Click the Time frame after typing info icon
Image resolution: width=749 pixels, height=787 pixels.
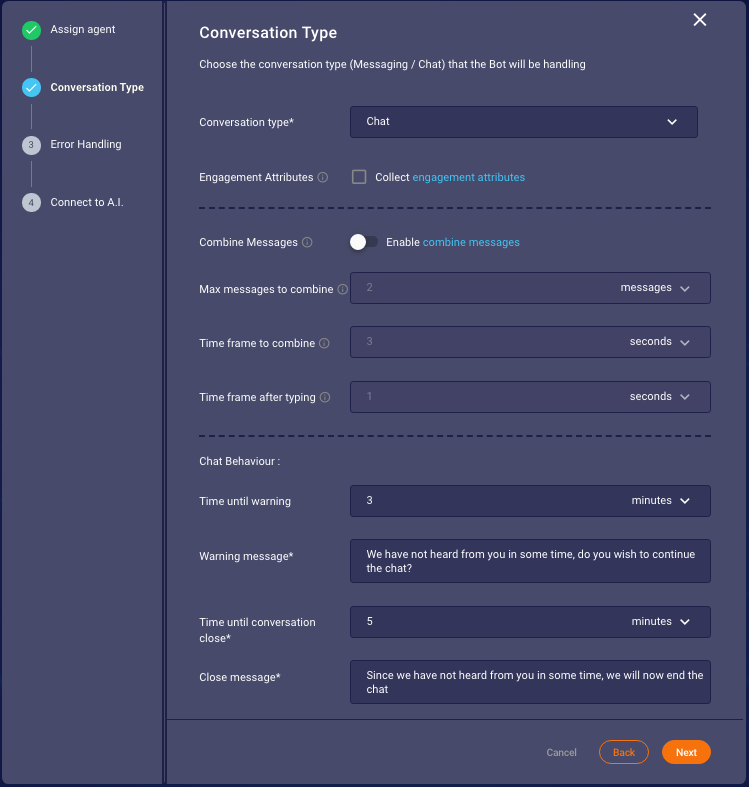pyautogui.click(x=325, y=398)
